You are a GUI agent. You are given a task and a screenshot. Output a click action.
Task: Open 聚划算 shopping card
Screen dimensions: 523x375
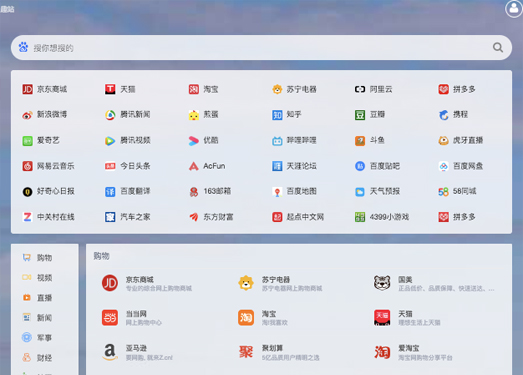[x=279, y=352]
